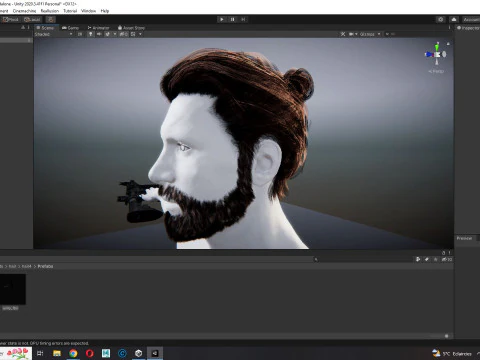The width and height of the screenshot is (480, 360).
Task: Toggle the Pivot handle position button
Action: click(11, 19)
